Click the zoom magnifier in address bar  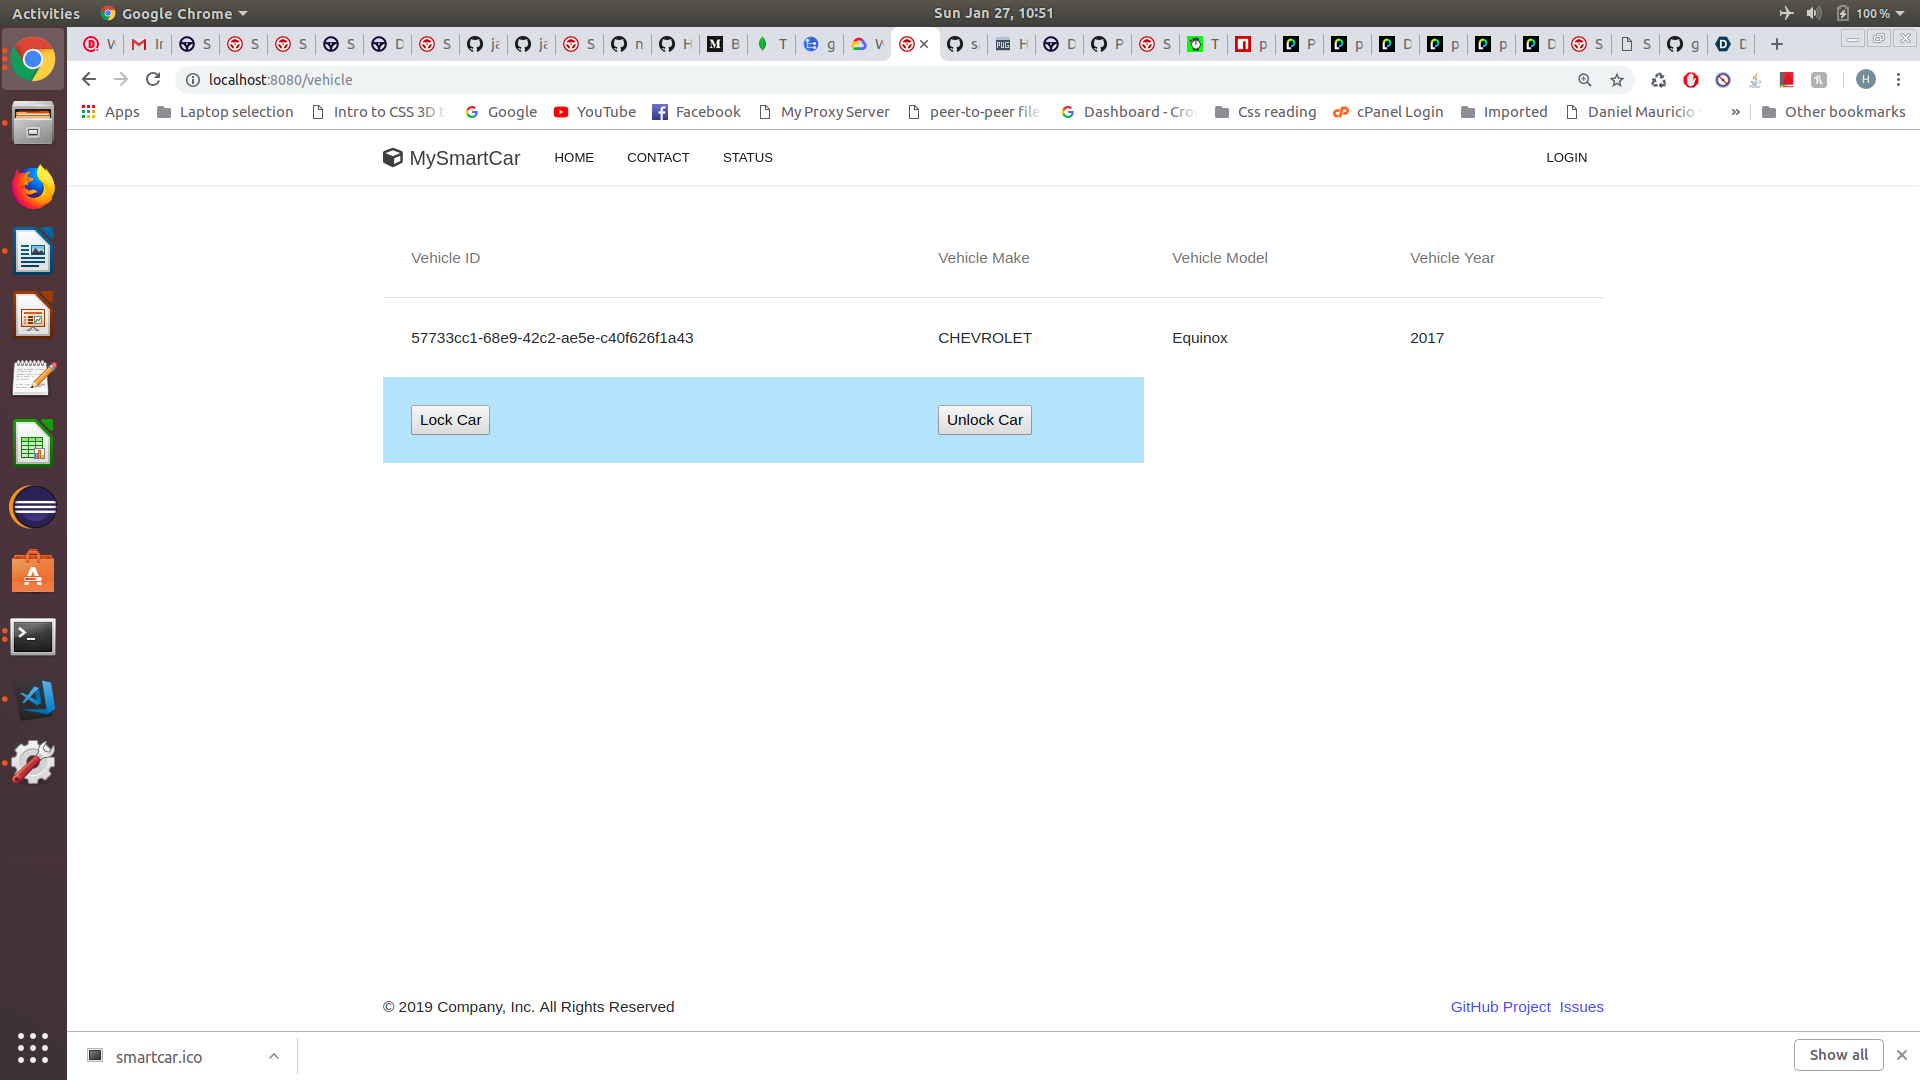pyautogui.click(x=1585, y=80)
